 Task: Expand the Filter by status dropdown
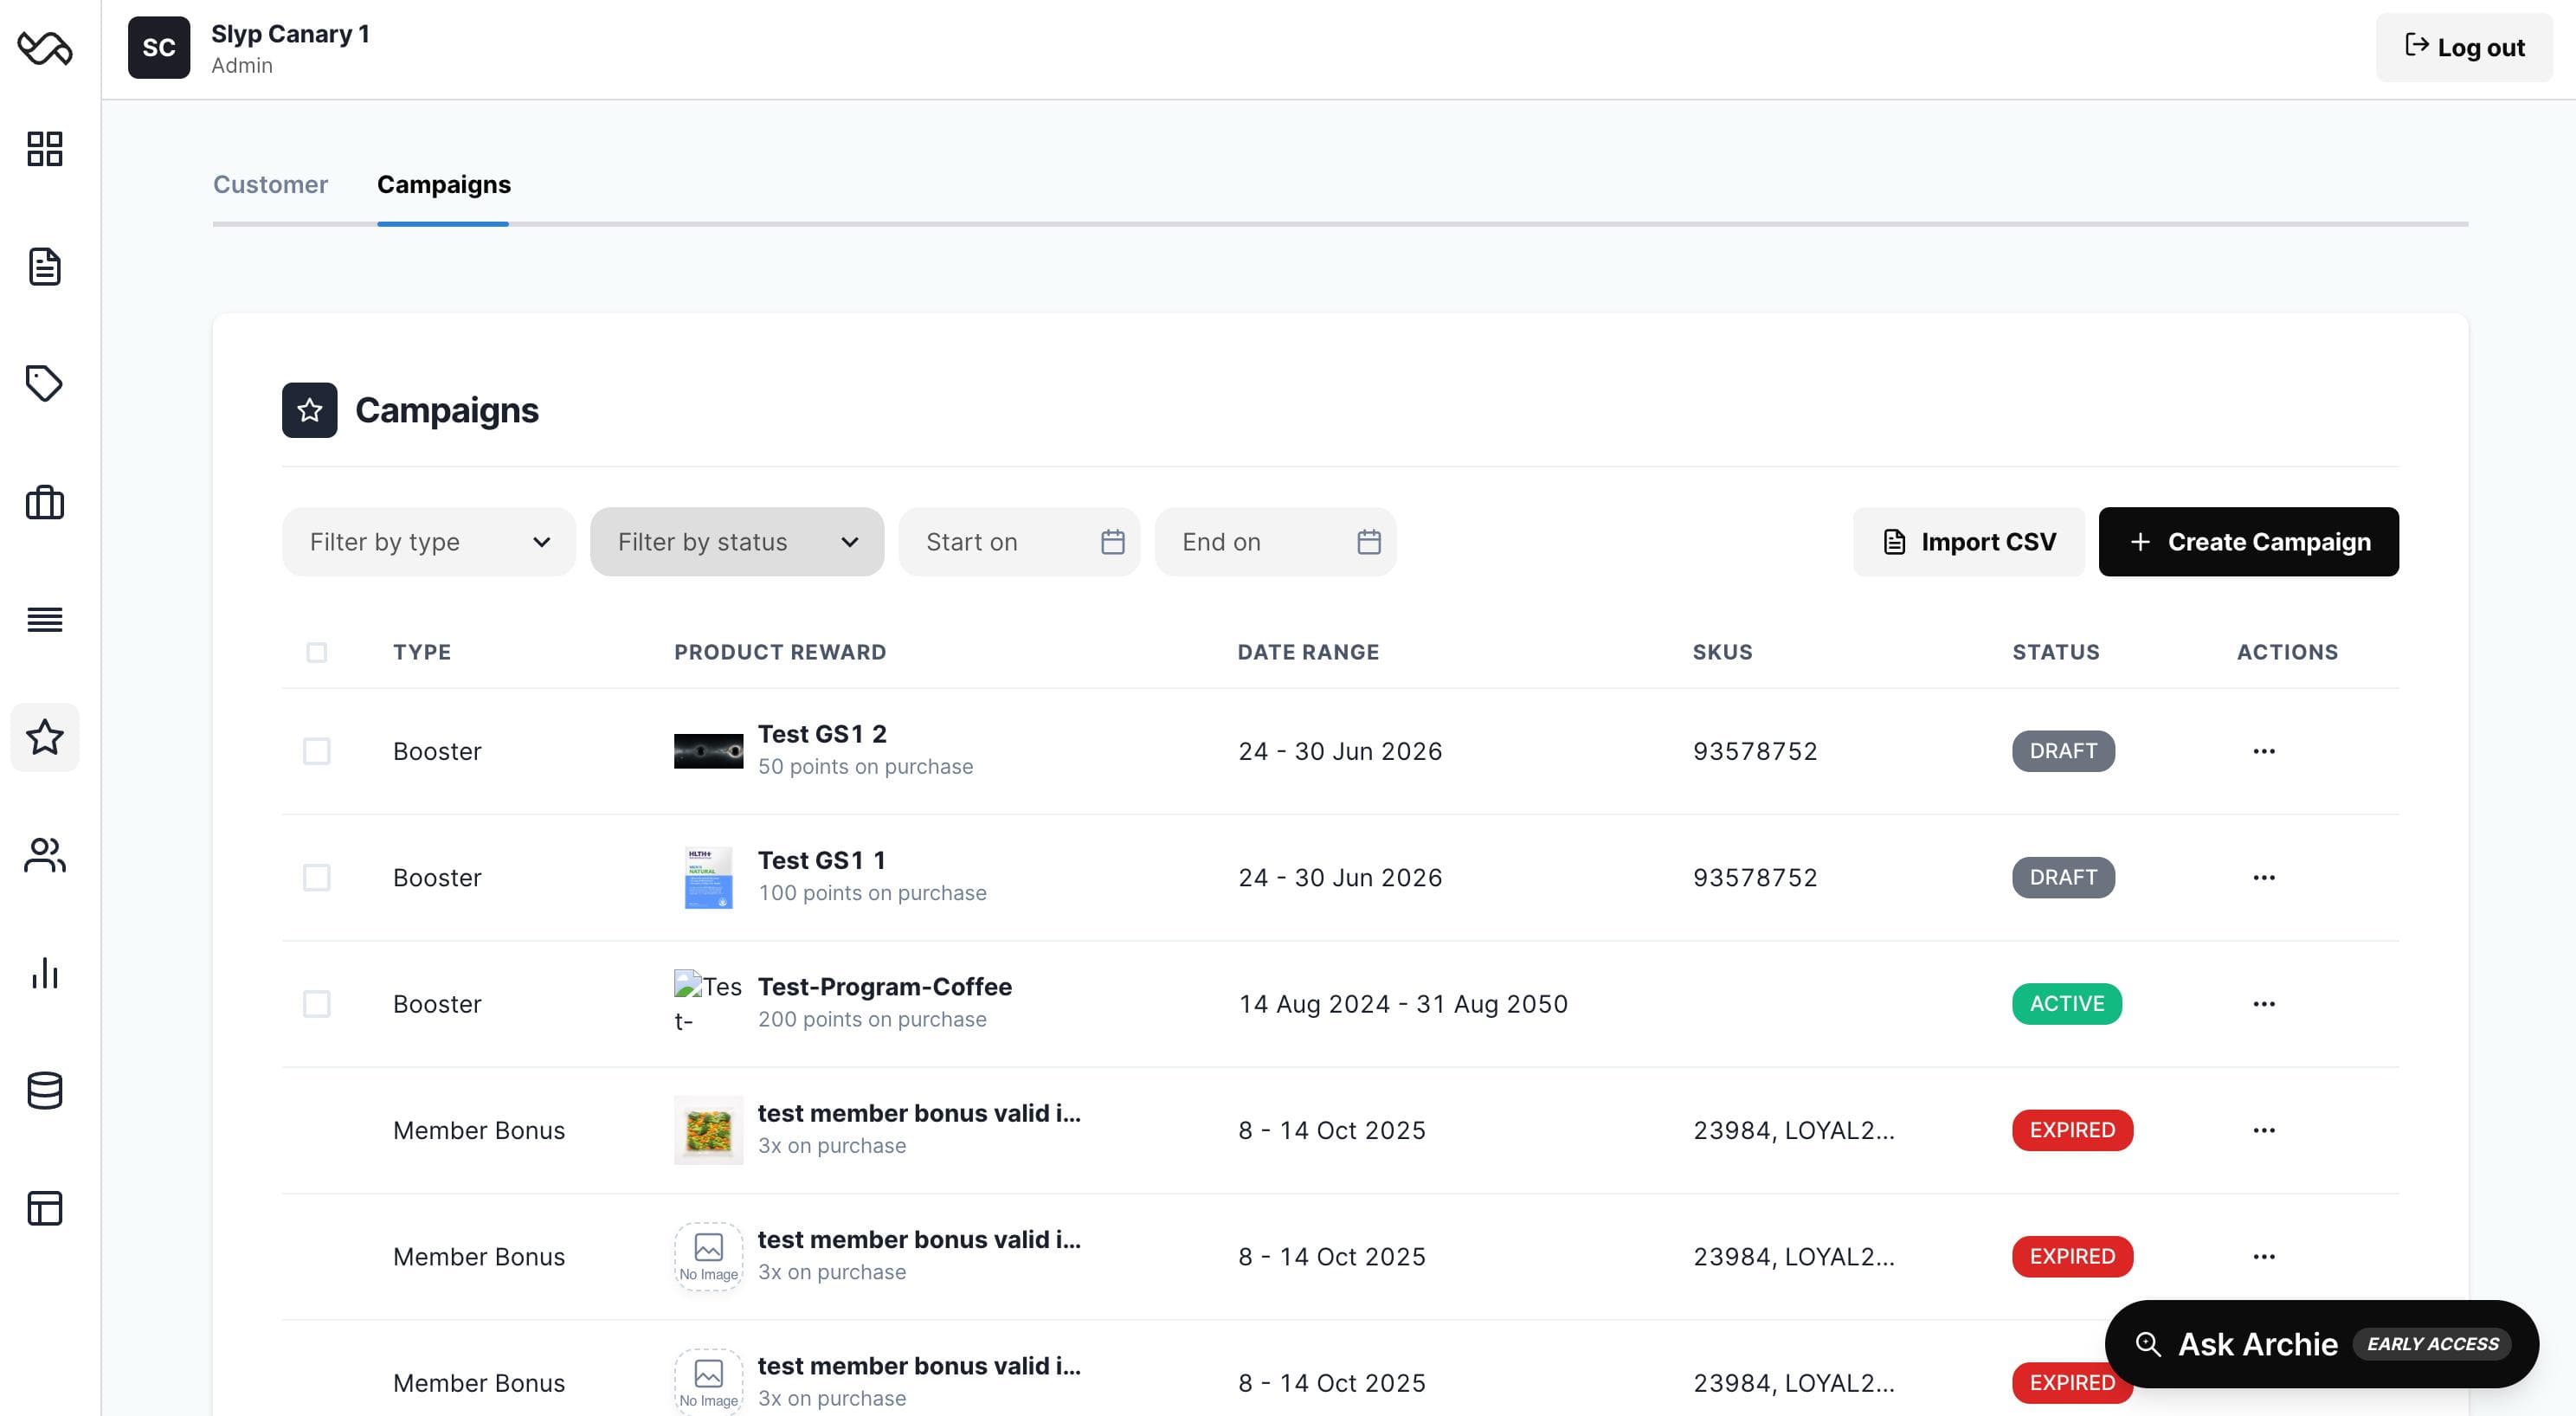pyautogui.click(x=737, y=542)
